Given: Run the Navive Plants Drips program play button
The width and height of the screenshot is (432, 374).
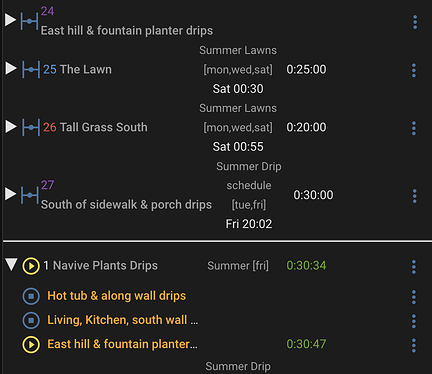Looking at the screenshot, I should 31,266.
